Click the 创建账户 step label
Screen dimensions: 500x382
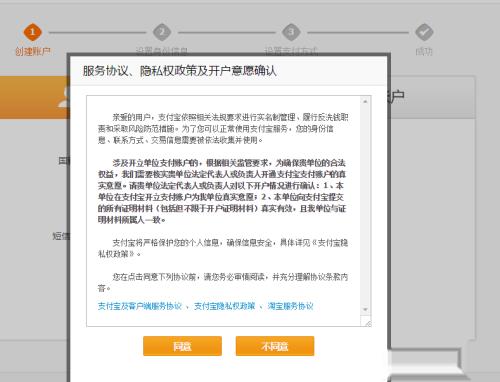(33, 51)
